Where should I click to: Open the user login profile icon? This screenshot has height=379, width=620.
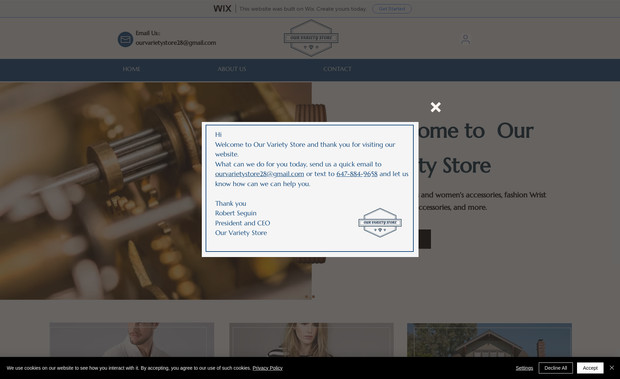465,39
